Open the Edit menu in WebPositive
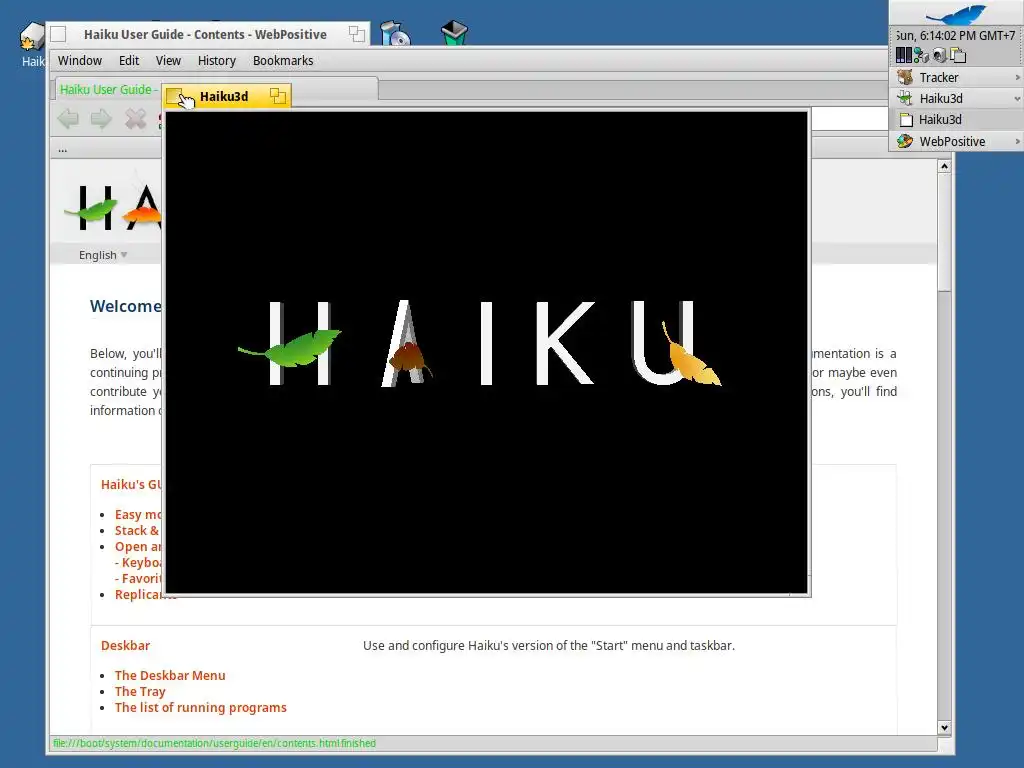The image size is (1024, 768). pos(129,61)
